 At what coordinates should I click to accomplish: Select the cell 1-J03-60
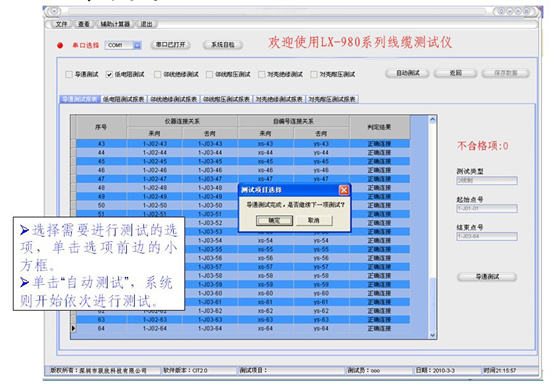tap(210, 294)
